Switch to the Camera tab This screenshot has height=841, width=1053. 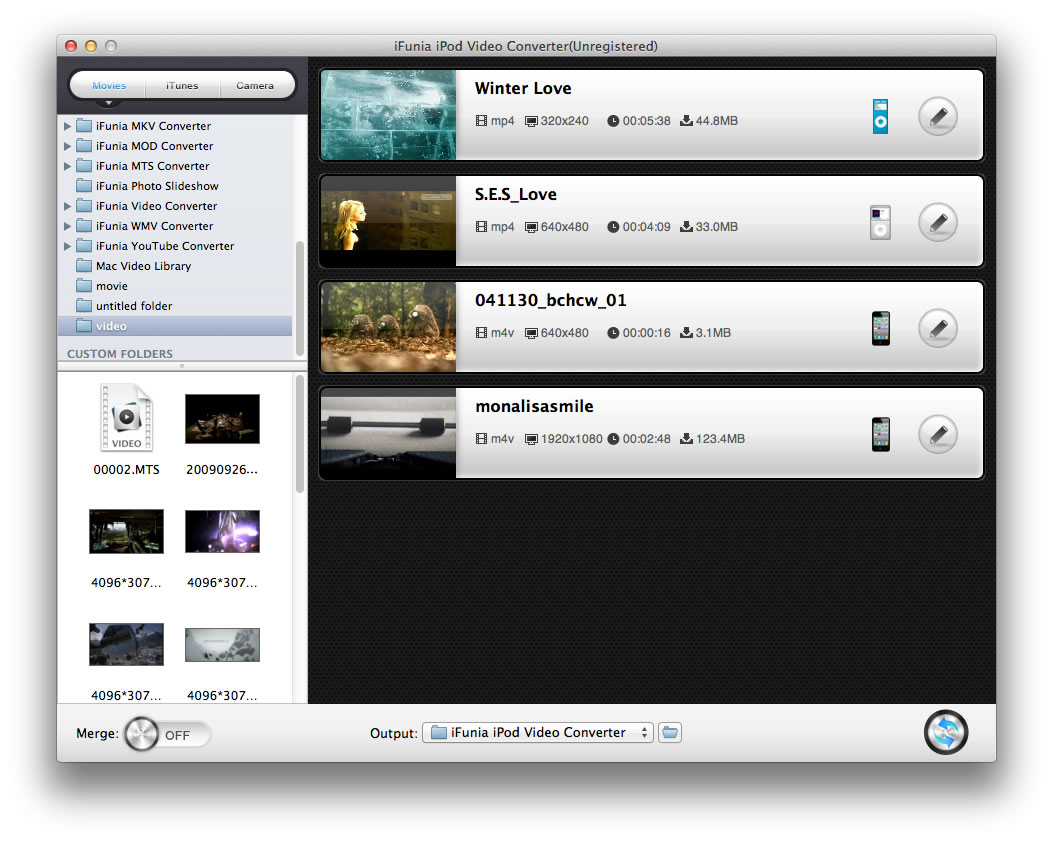tap(255, 85)
